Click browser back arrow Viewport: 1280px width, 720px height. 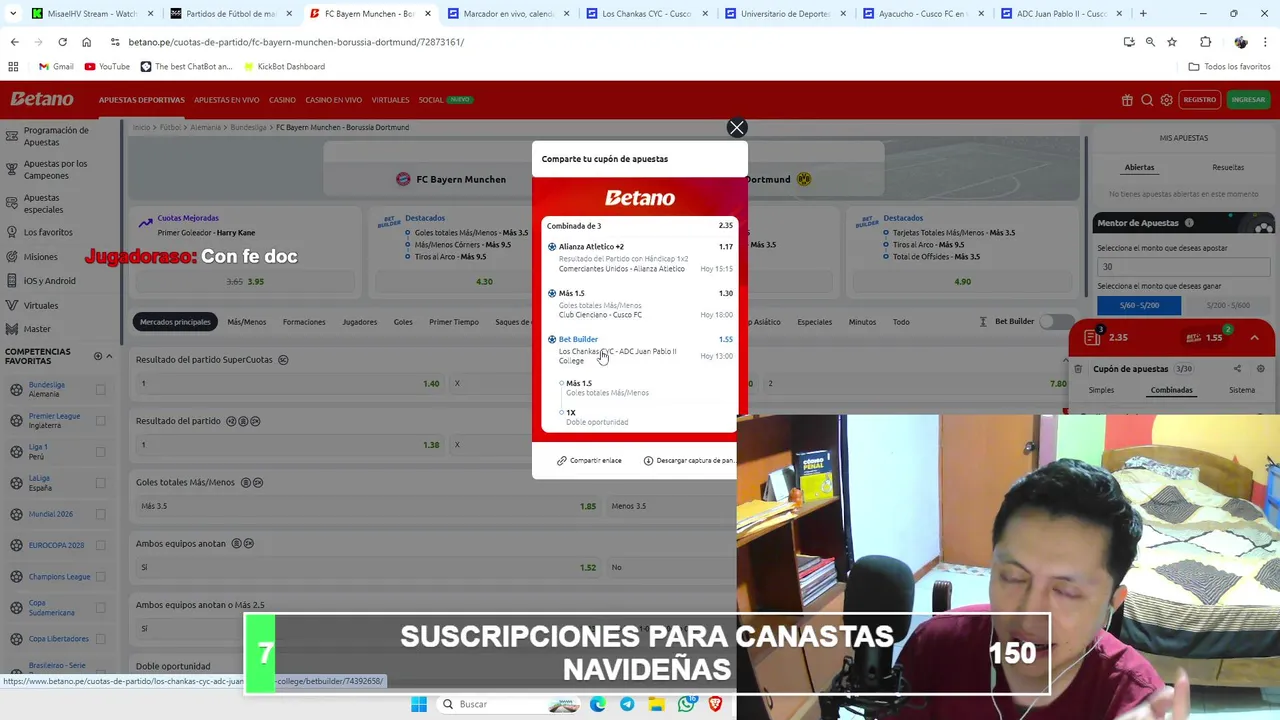point(15,42)
